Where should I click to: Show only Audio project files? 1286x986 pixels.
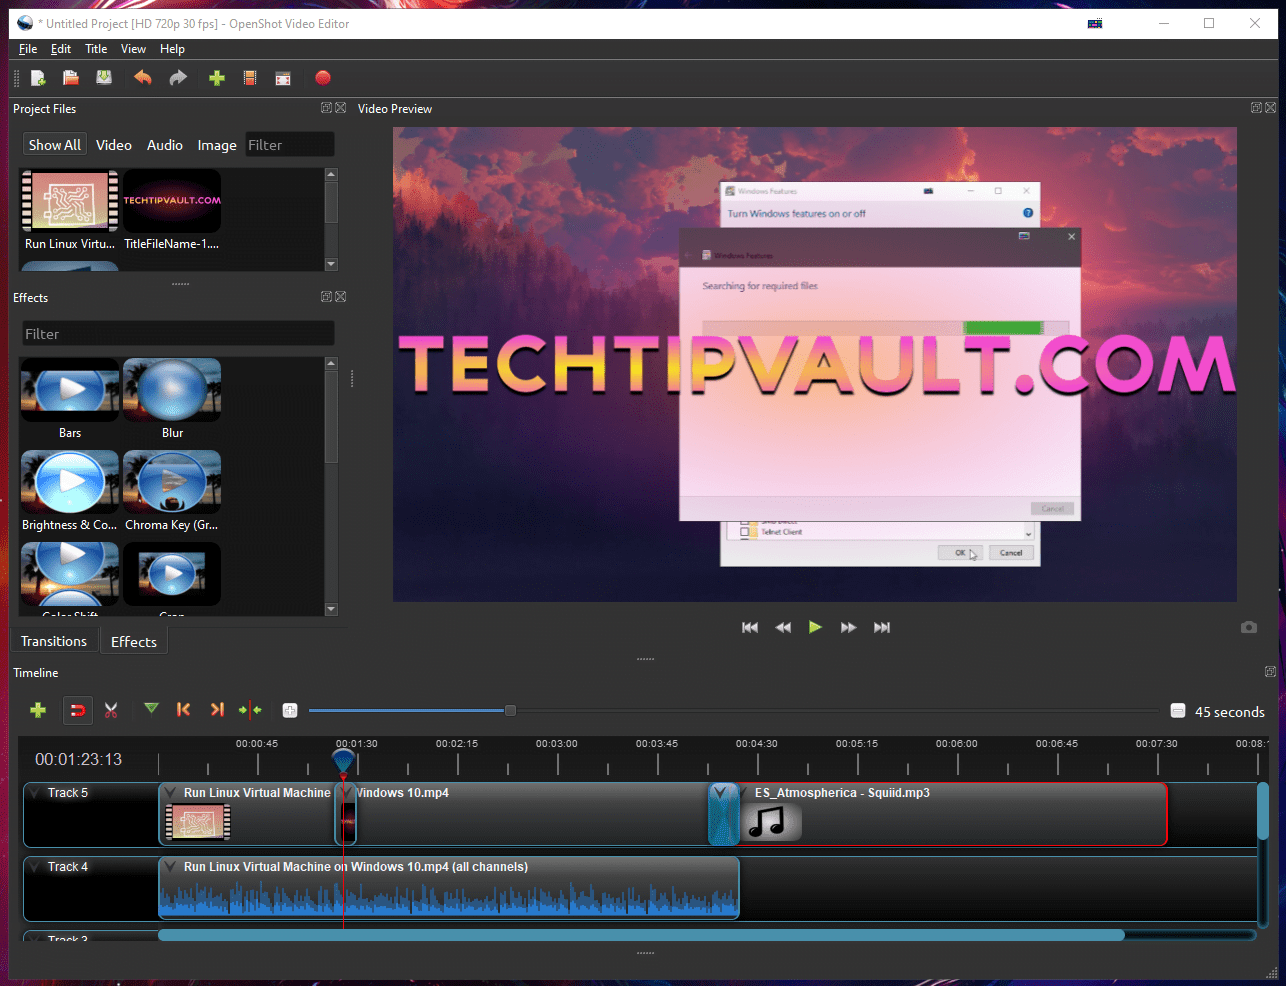pyautogui.click(x=164, y=144)
